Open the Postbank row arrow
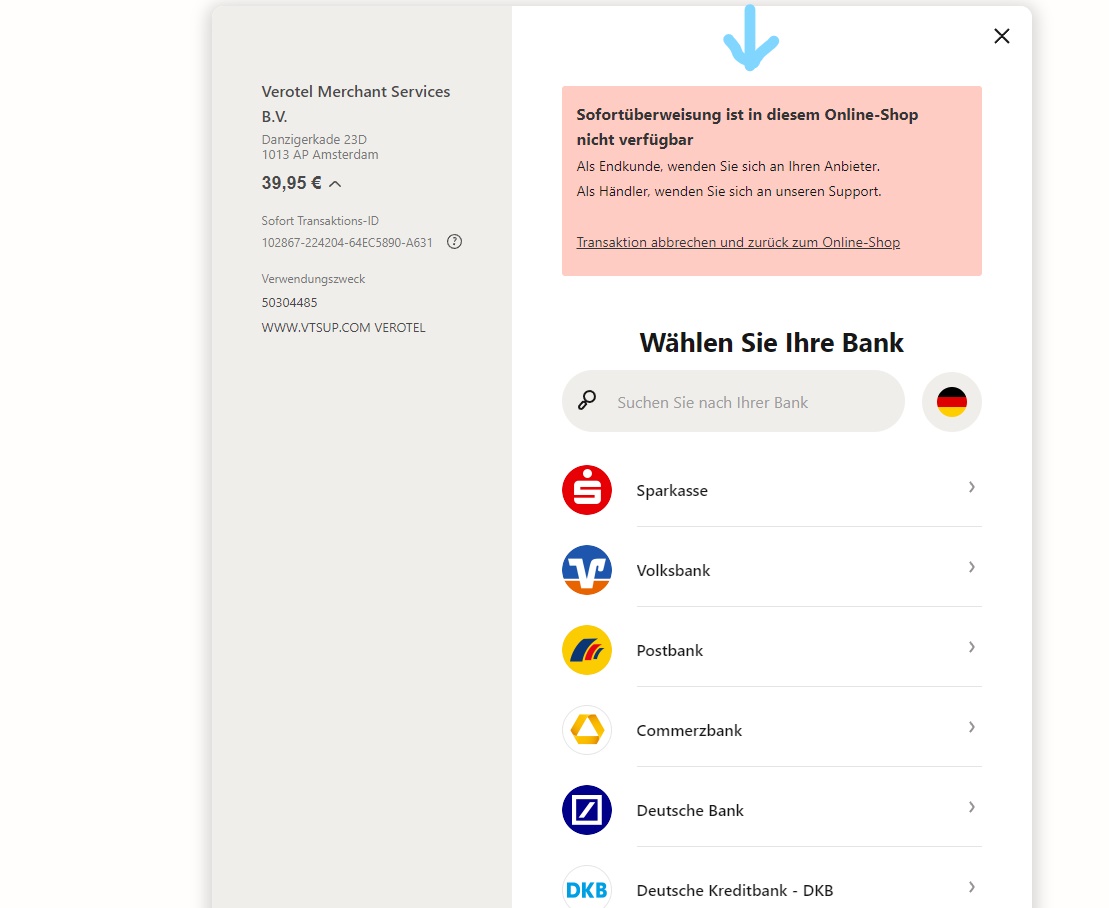This screenshot has width=1109, height=908. pos(971,647)
